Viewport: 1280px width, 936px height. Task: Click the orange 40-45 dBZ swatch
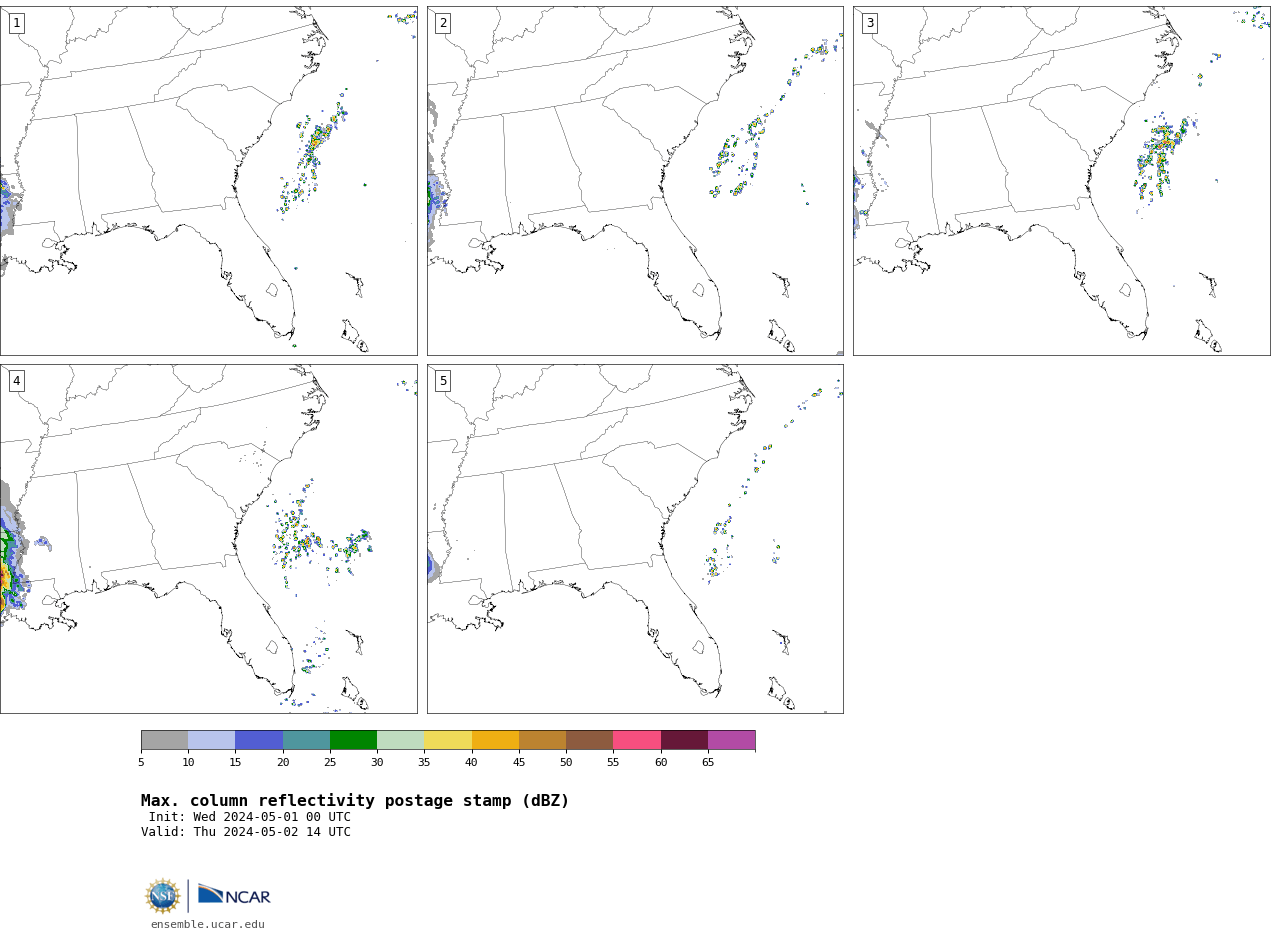click(495, 740)
